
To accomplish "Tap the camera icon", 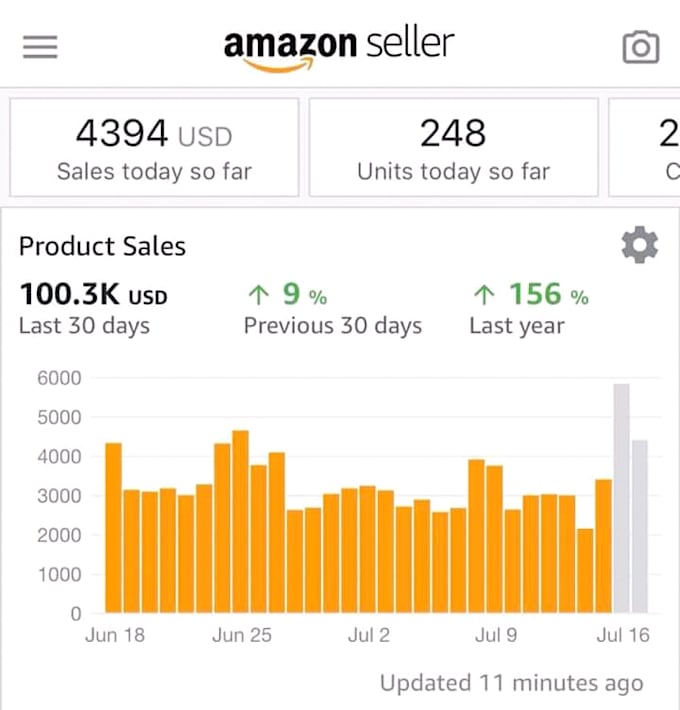I will [x=641, y=47].
